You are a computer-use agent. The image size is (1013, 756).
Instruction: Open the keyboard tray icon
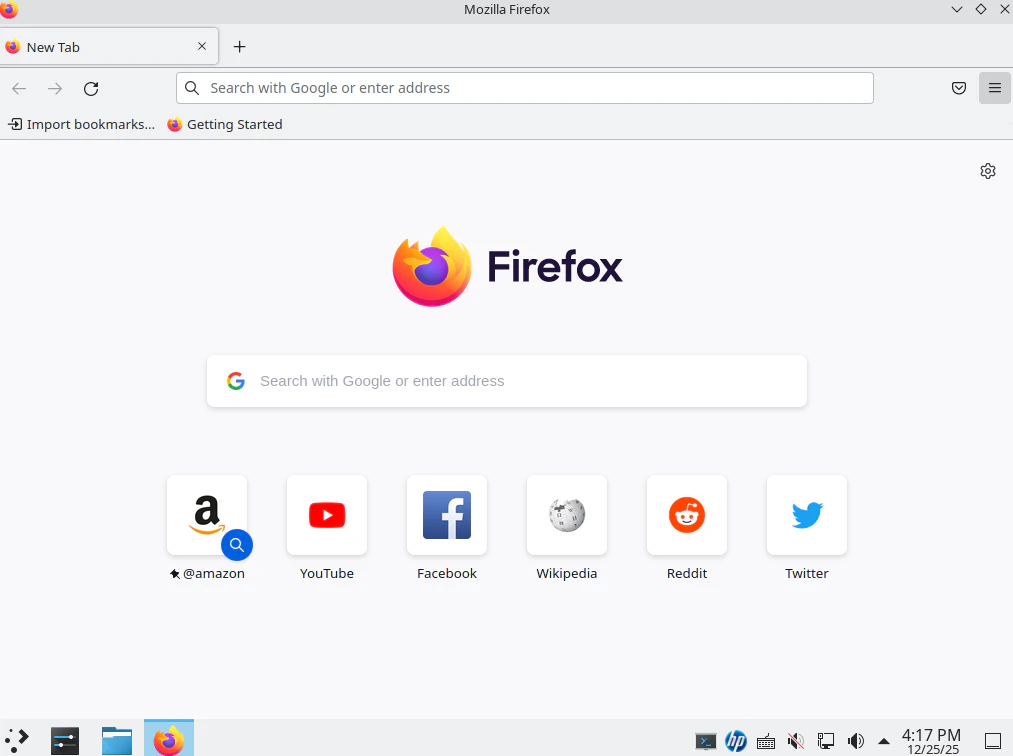(x=766, y=741)
